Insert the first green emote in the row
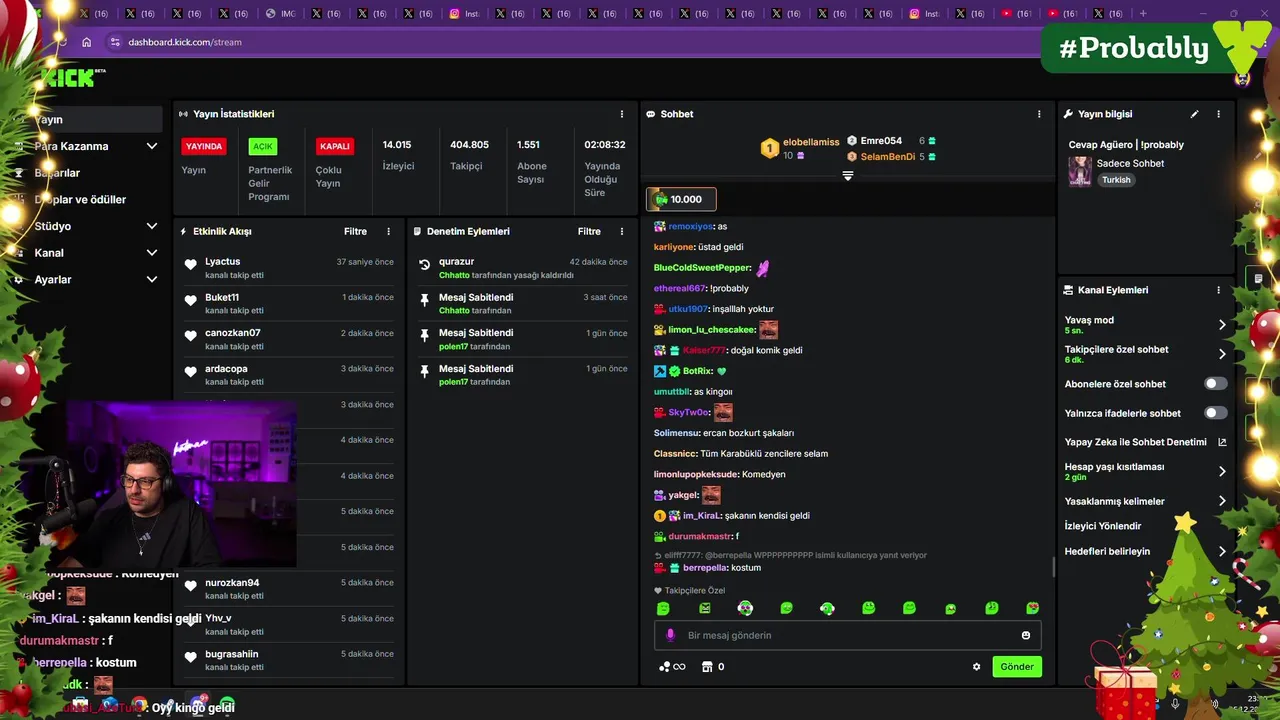Screen dimensions: 1280x720 (x=663, y=608)
